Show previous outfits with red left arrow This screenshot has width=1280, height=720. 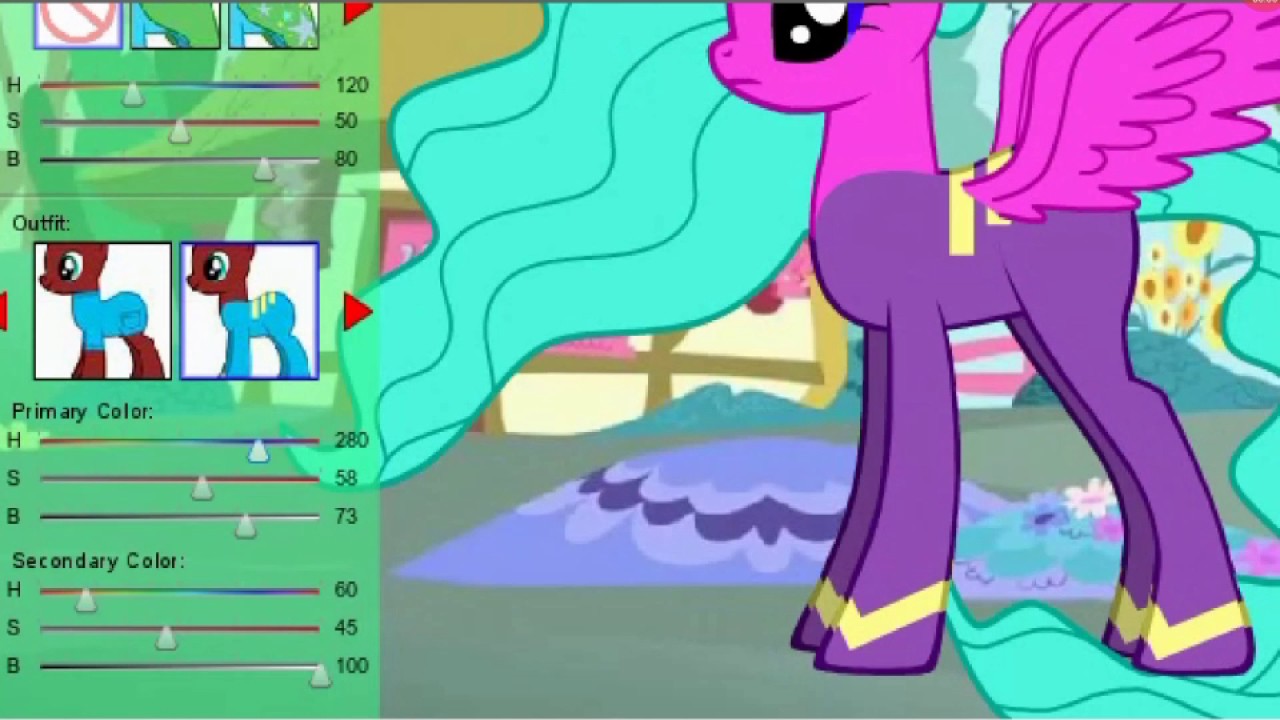[x=3, y=311]
